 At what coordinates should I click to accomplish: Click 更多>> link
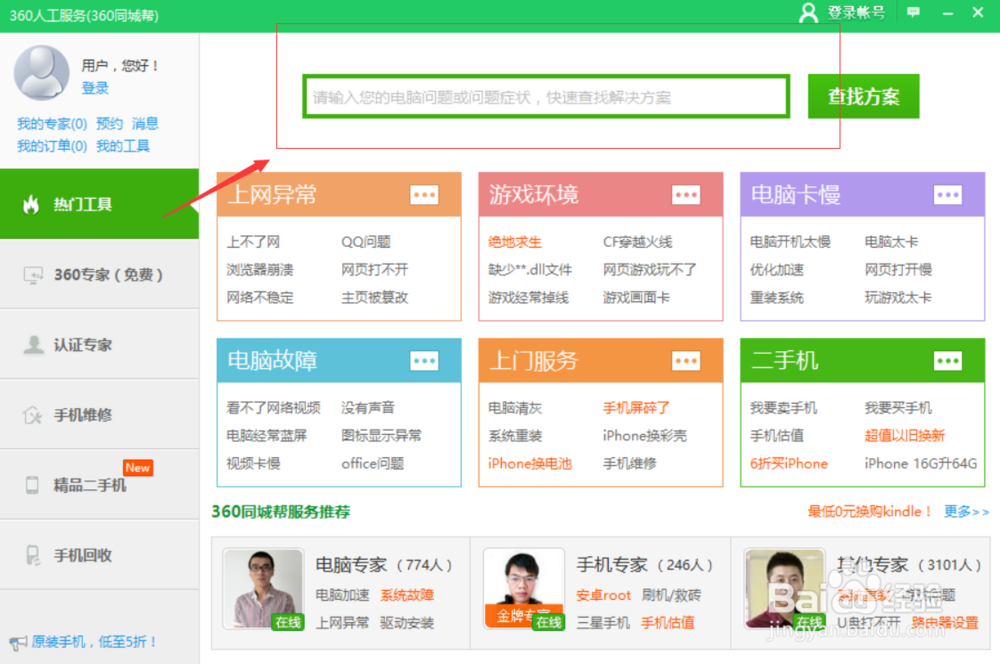966,512
